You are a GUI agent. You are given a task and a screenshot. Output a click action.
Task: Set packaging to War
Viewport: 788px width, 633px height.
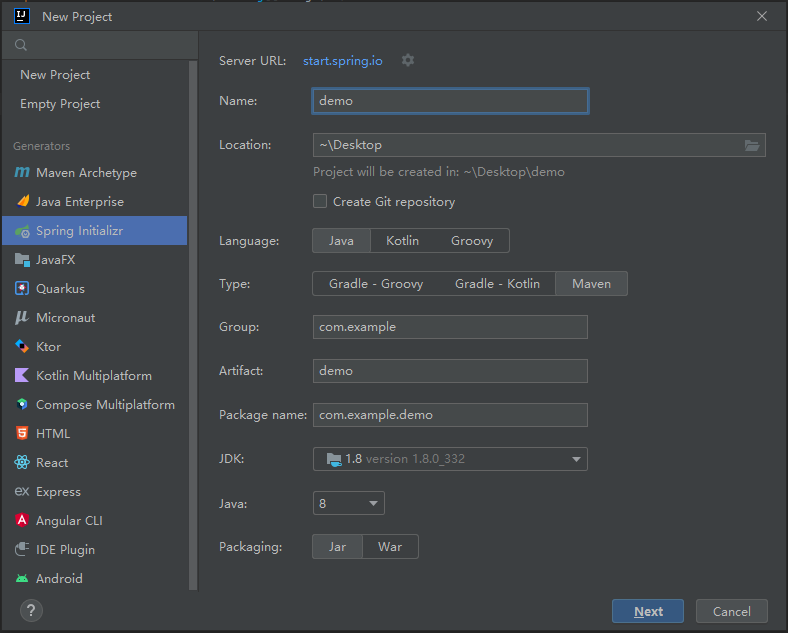click(390, 547)
